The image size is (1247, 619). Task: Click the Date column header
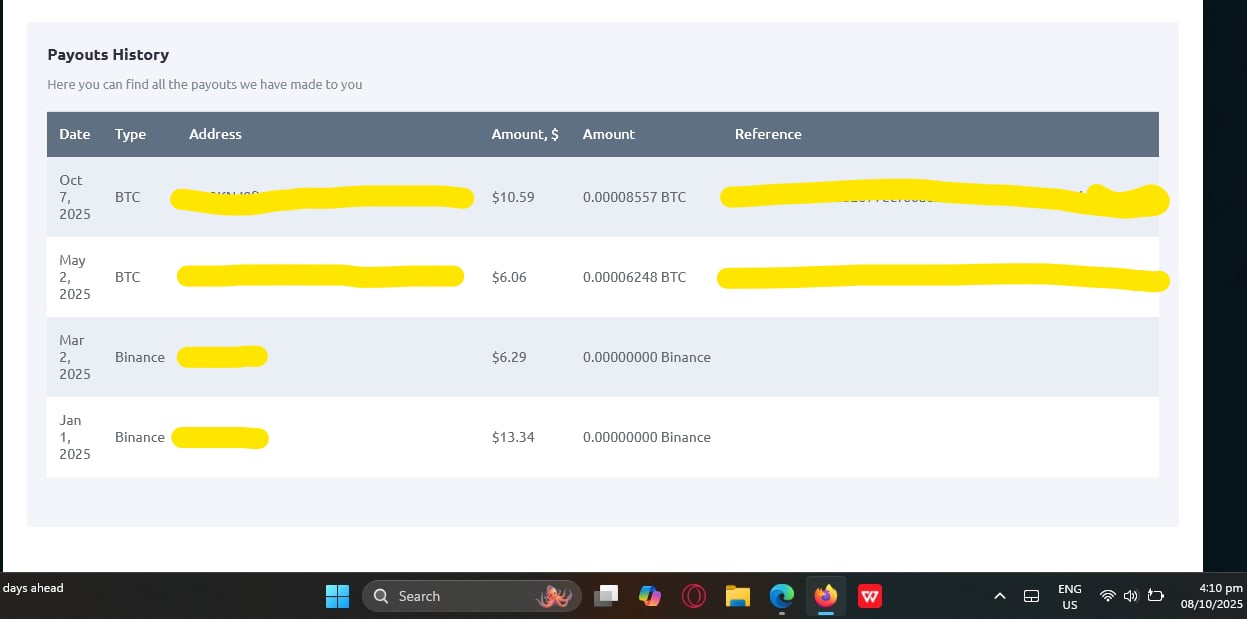(x=74, y=134)
